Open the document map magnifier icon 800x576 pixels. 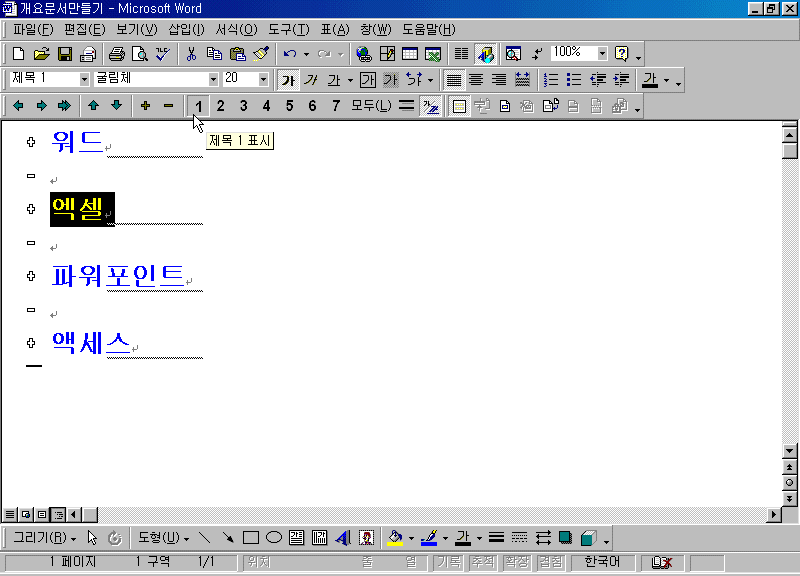coord(513,54)
